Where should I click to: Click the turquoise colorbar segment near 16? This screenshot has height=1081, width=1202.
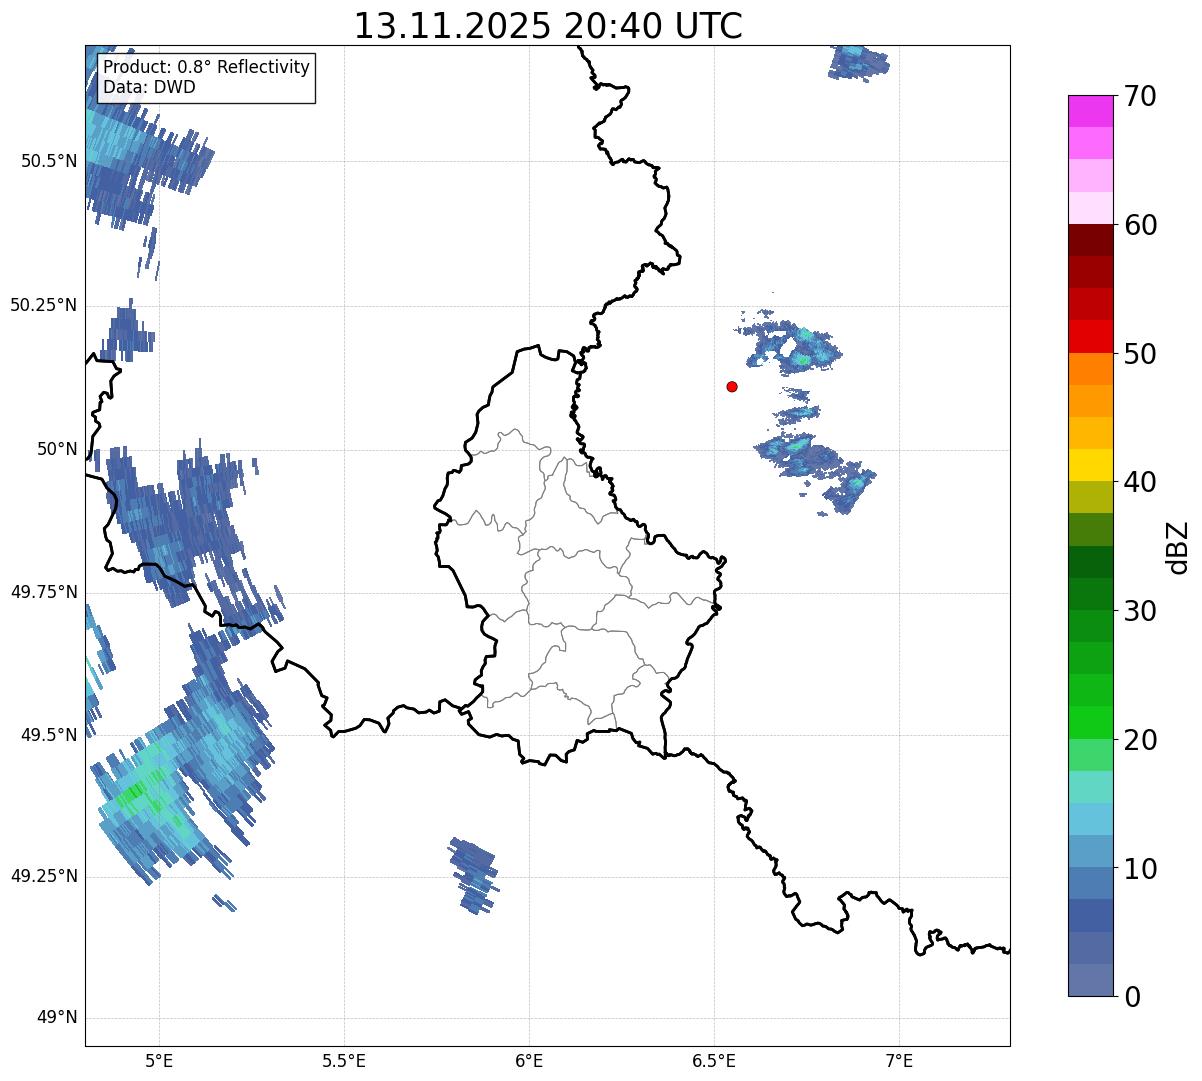click(1090, 787)
